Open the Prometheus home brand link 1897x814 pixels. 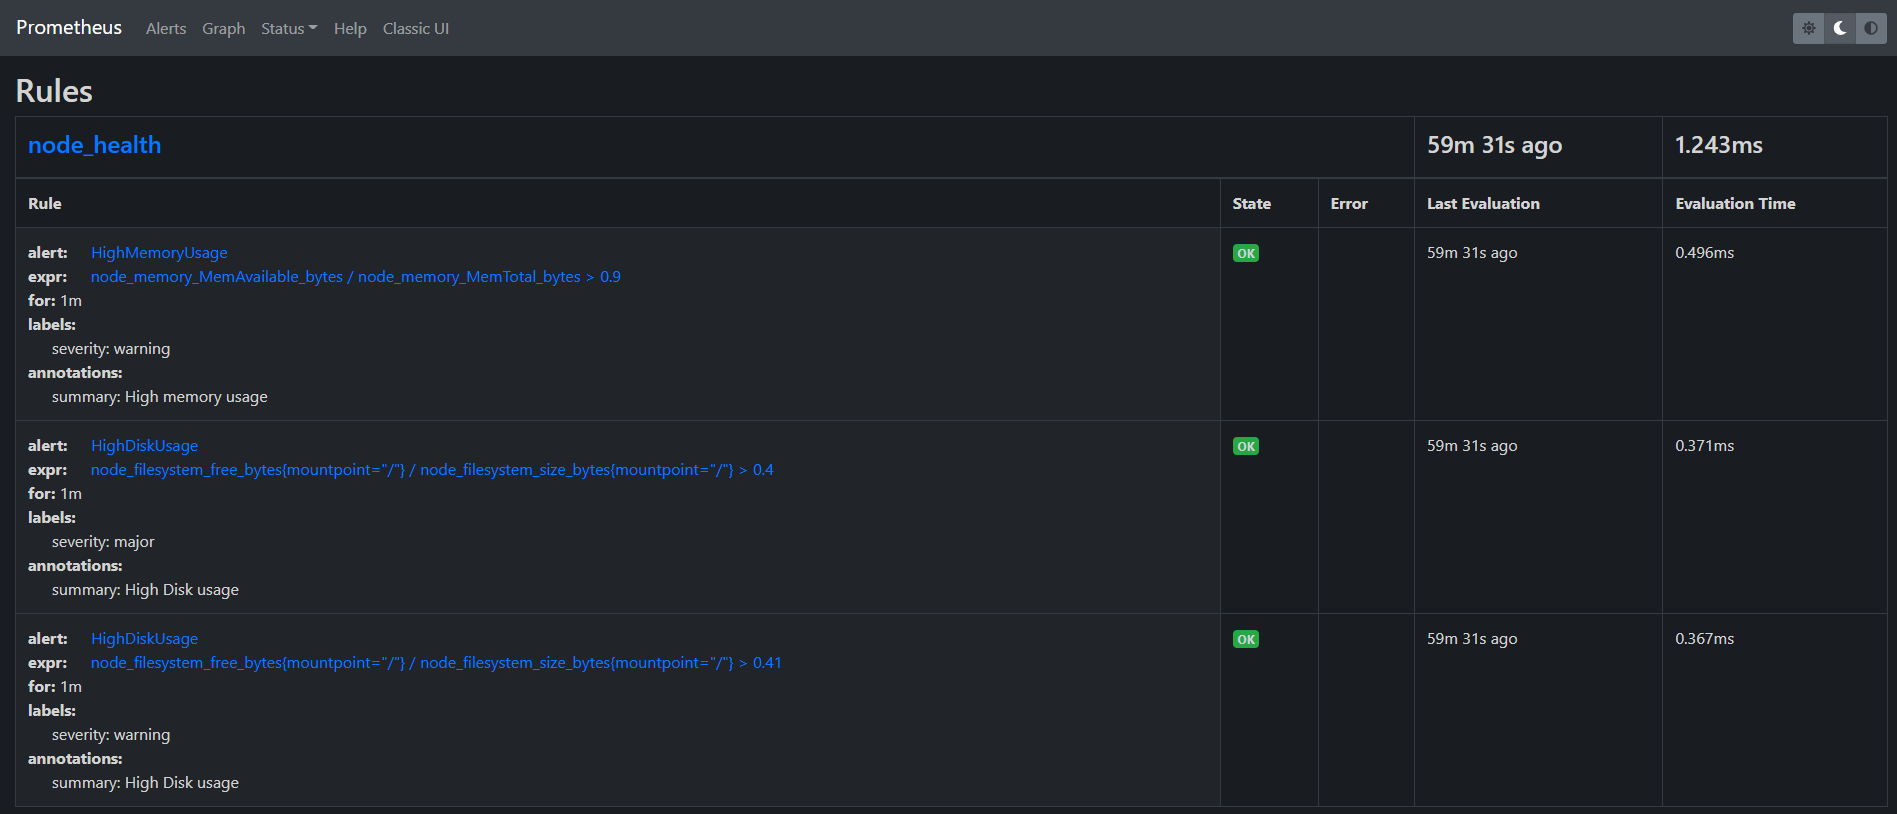pyautogui.click(x=69, y=27)
